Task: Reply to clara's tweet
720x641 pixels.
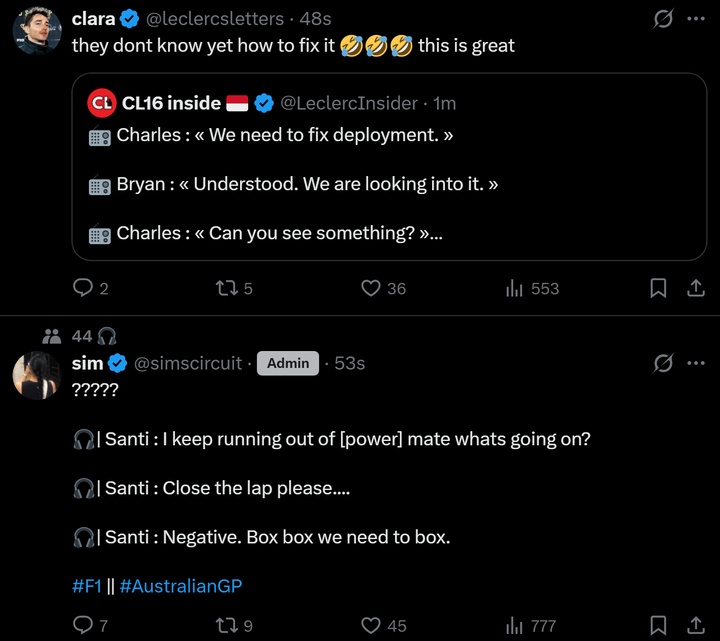Action: point(84,288)
